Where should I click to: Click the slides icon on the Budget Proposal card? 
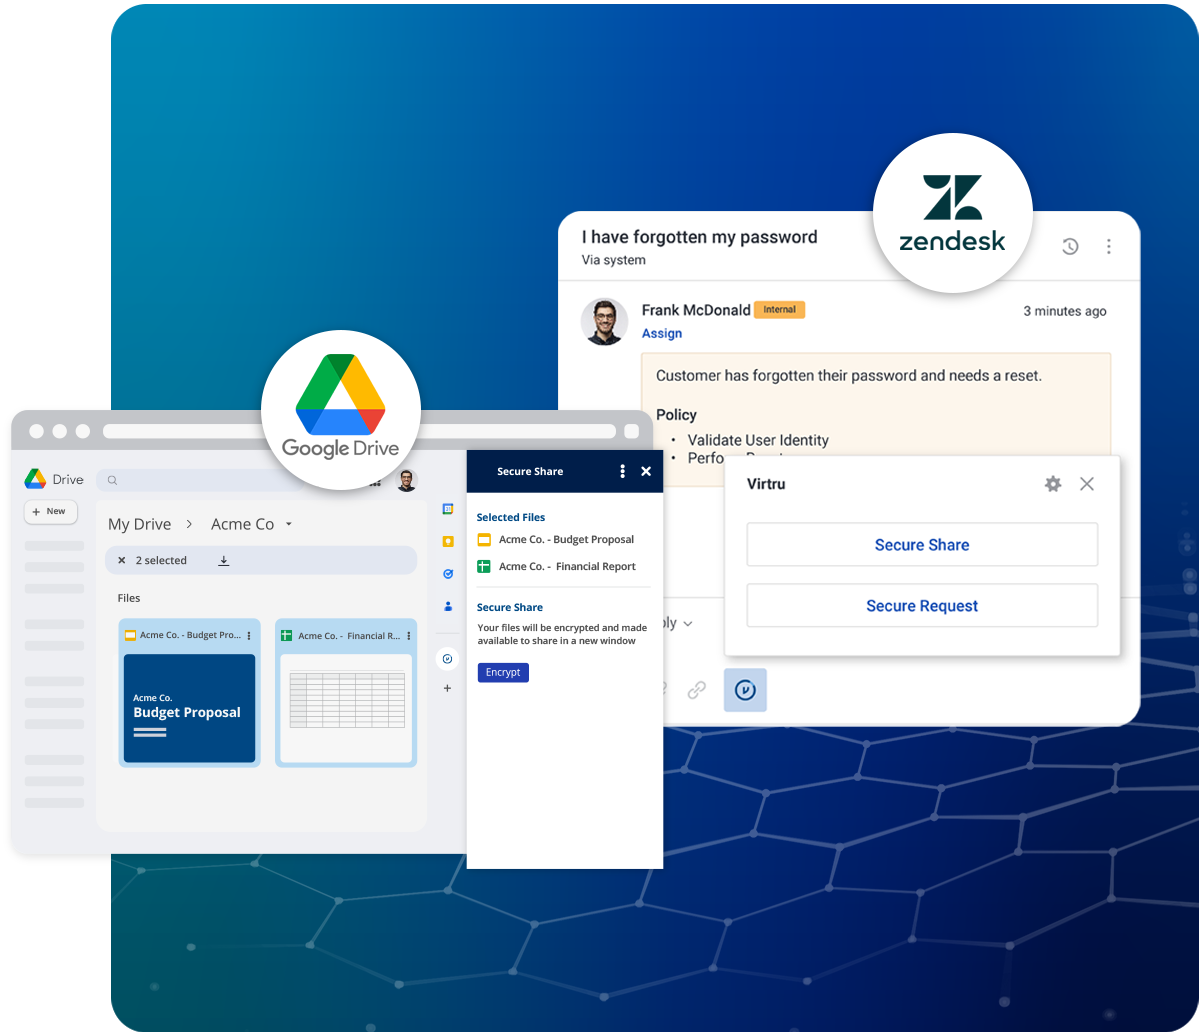[x=130, y=635]
